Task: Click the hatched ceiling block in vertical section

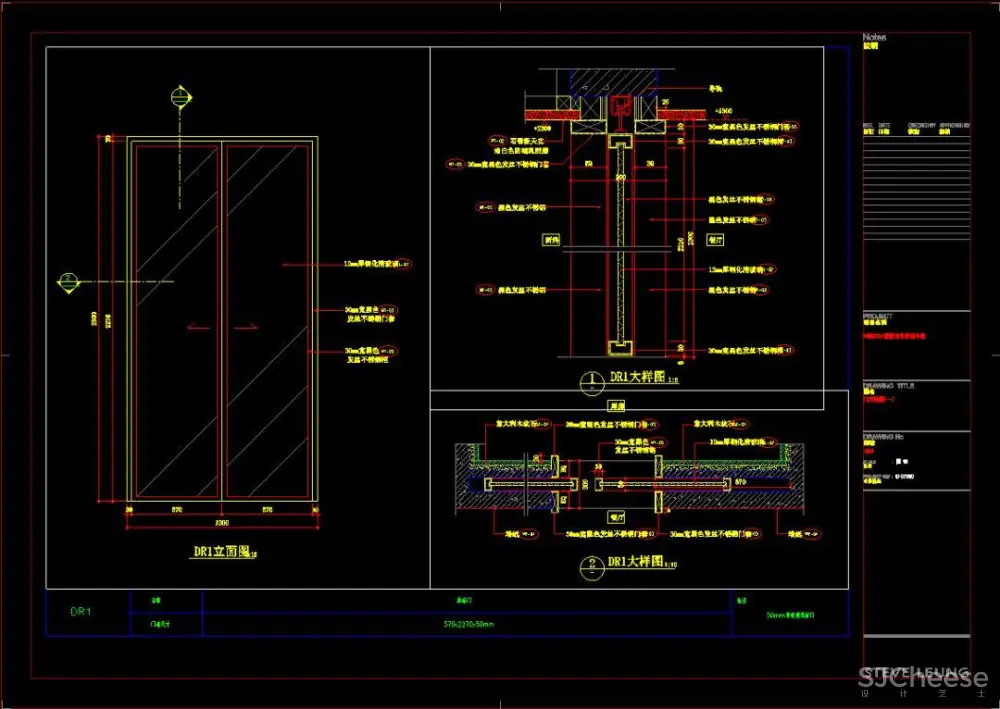Action: tap(613, 79)
